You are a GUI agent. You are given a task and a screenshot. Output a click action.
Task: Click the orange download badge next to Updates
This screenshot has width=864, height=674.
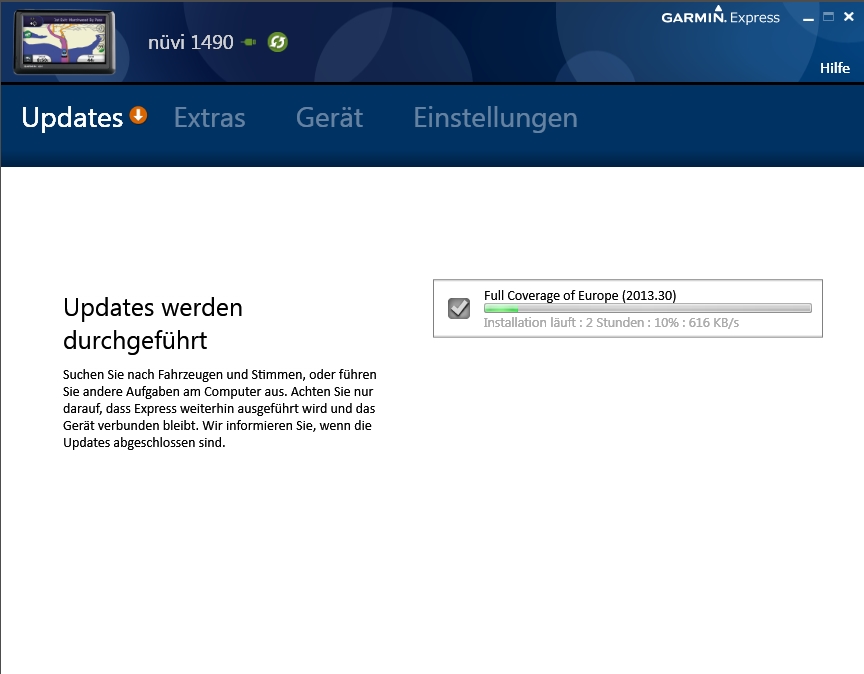tap(138, 116)
